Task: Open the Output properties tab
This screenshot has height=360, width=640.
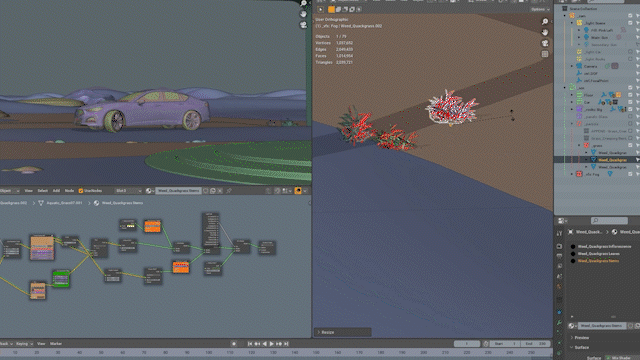Action: (x=559, y=256)
